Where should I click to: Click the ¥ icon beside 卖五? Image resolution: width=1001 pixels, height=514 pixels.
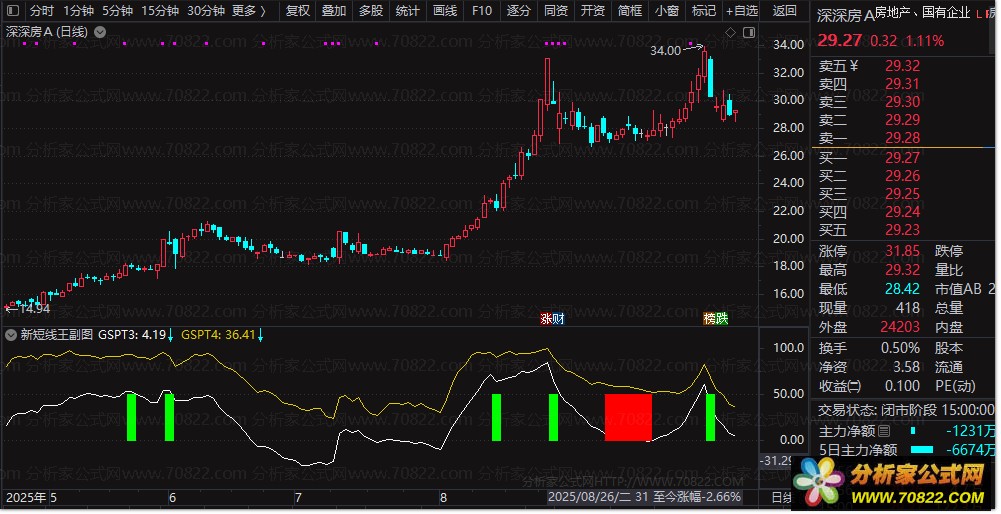[x=854, y=66]
